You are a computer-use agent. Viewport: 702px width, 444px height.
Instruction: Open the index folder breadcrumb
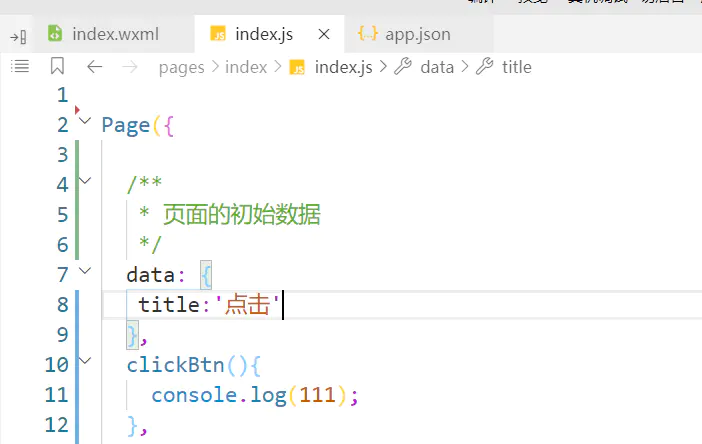tap(246, 67)
